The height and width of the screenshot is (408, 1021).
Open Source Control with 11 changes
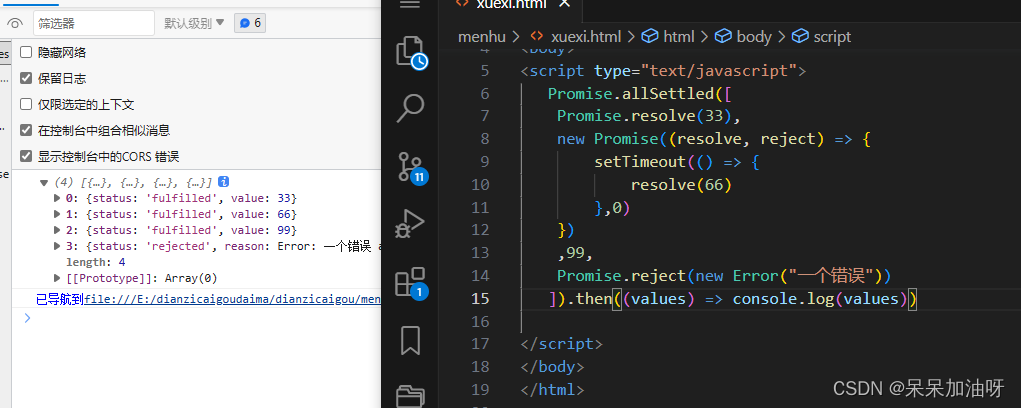pyautogui.click(x=412, y=167)
